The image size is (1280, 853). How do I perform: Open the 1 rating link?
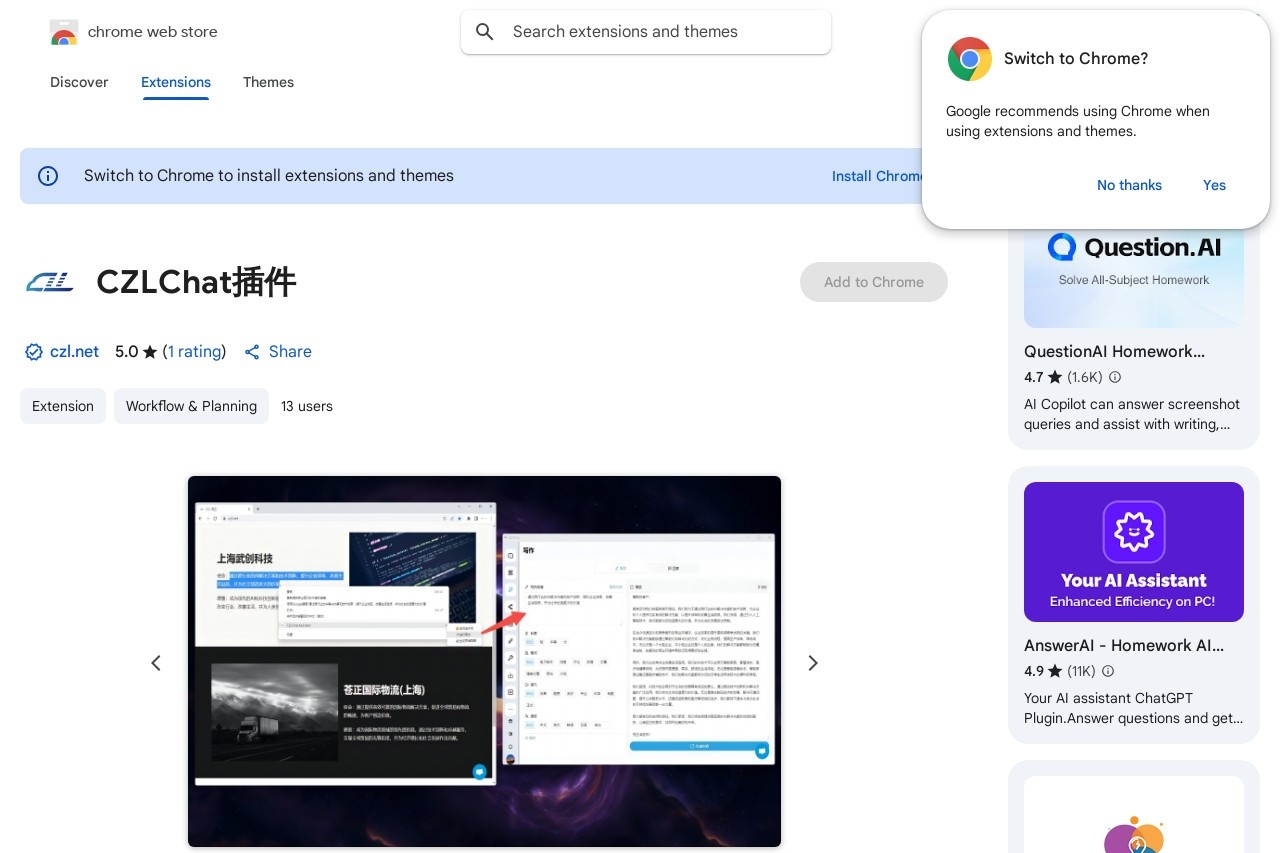pyautogui.click(x=194, y=352)
